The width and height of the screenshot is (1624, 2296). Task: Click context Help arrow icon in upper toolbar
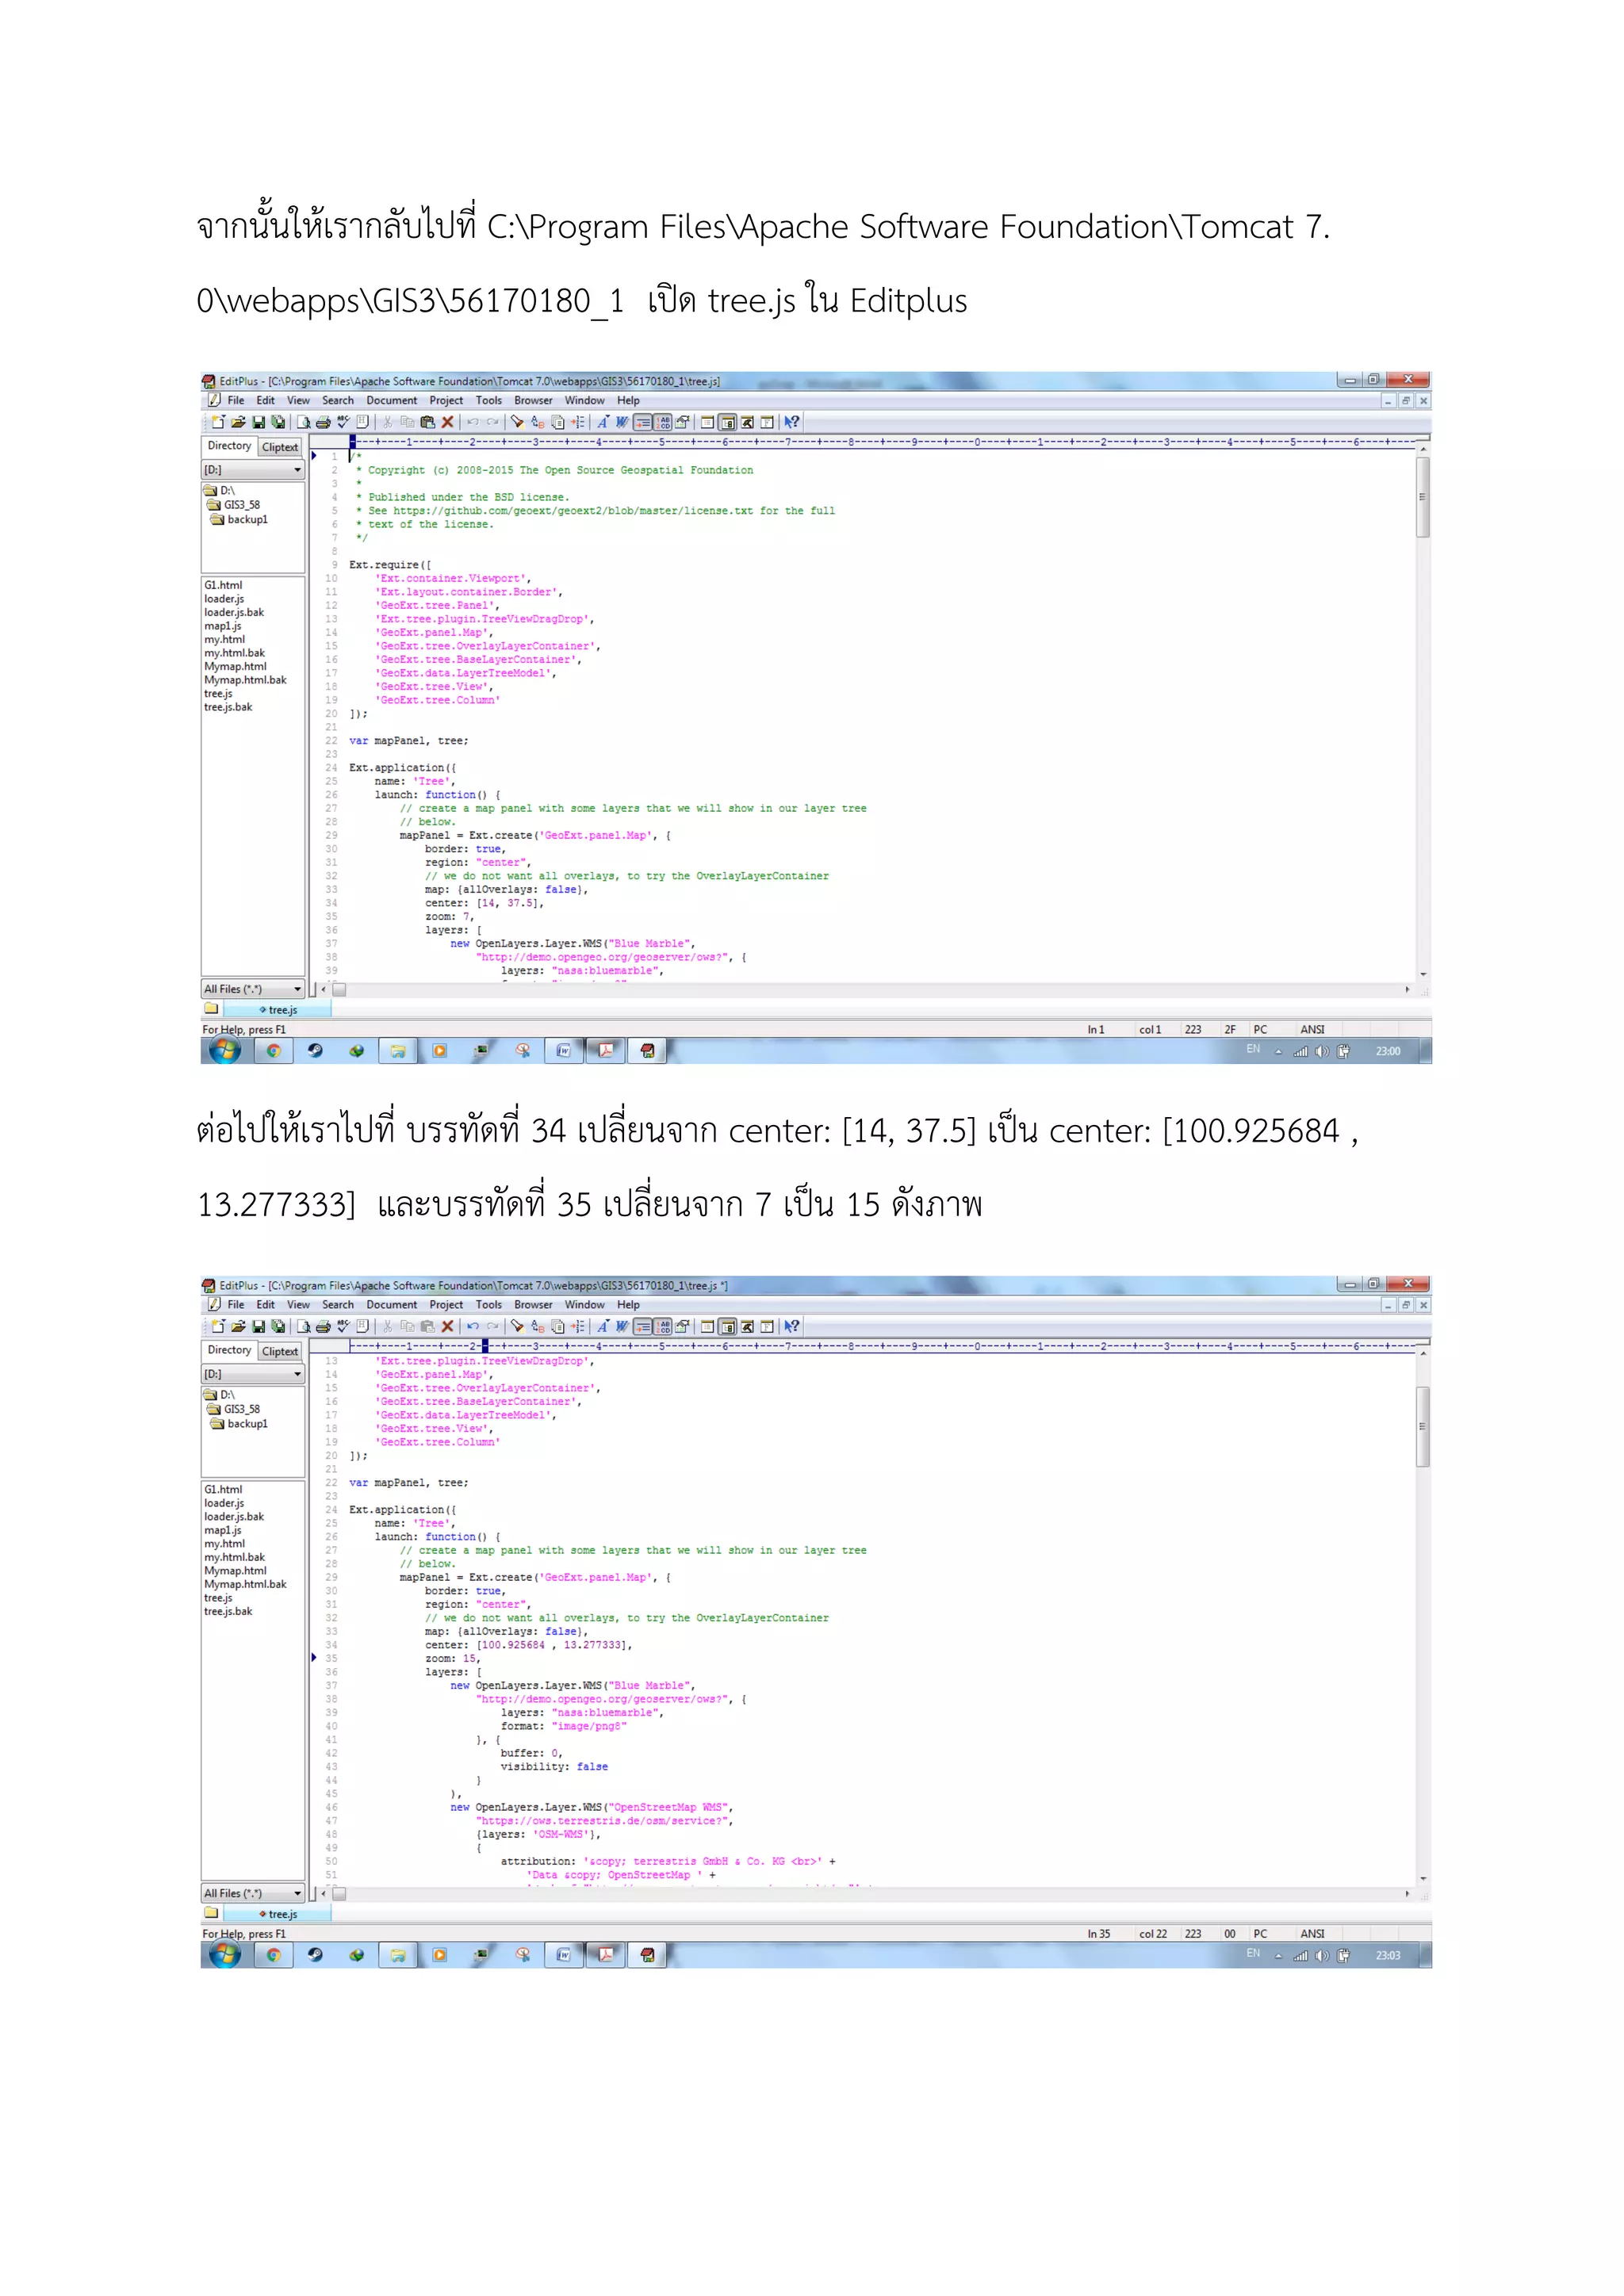click(792, 422)
